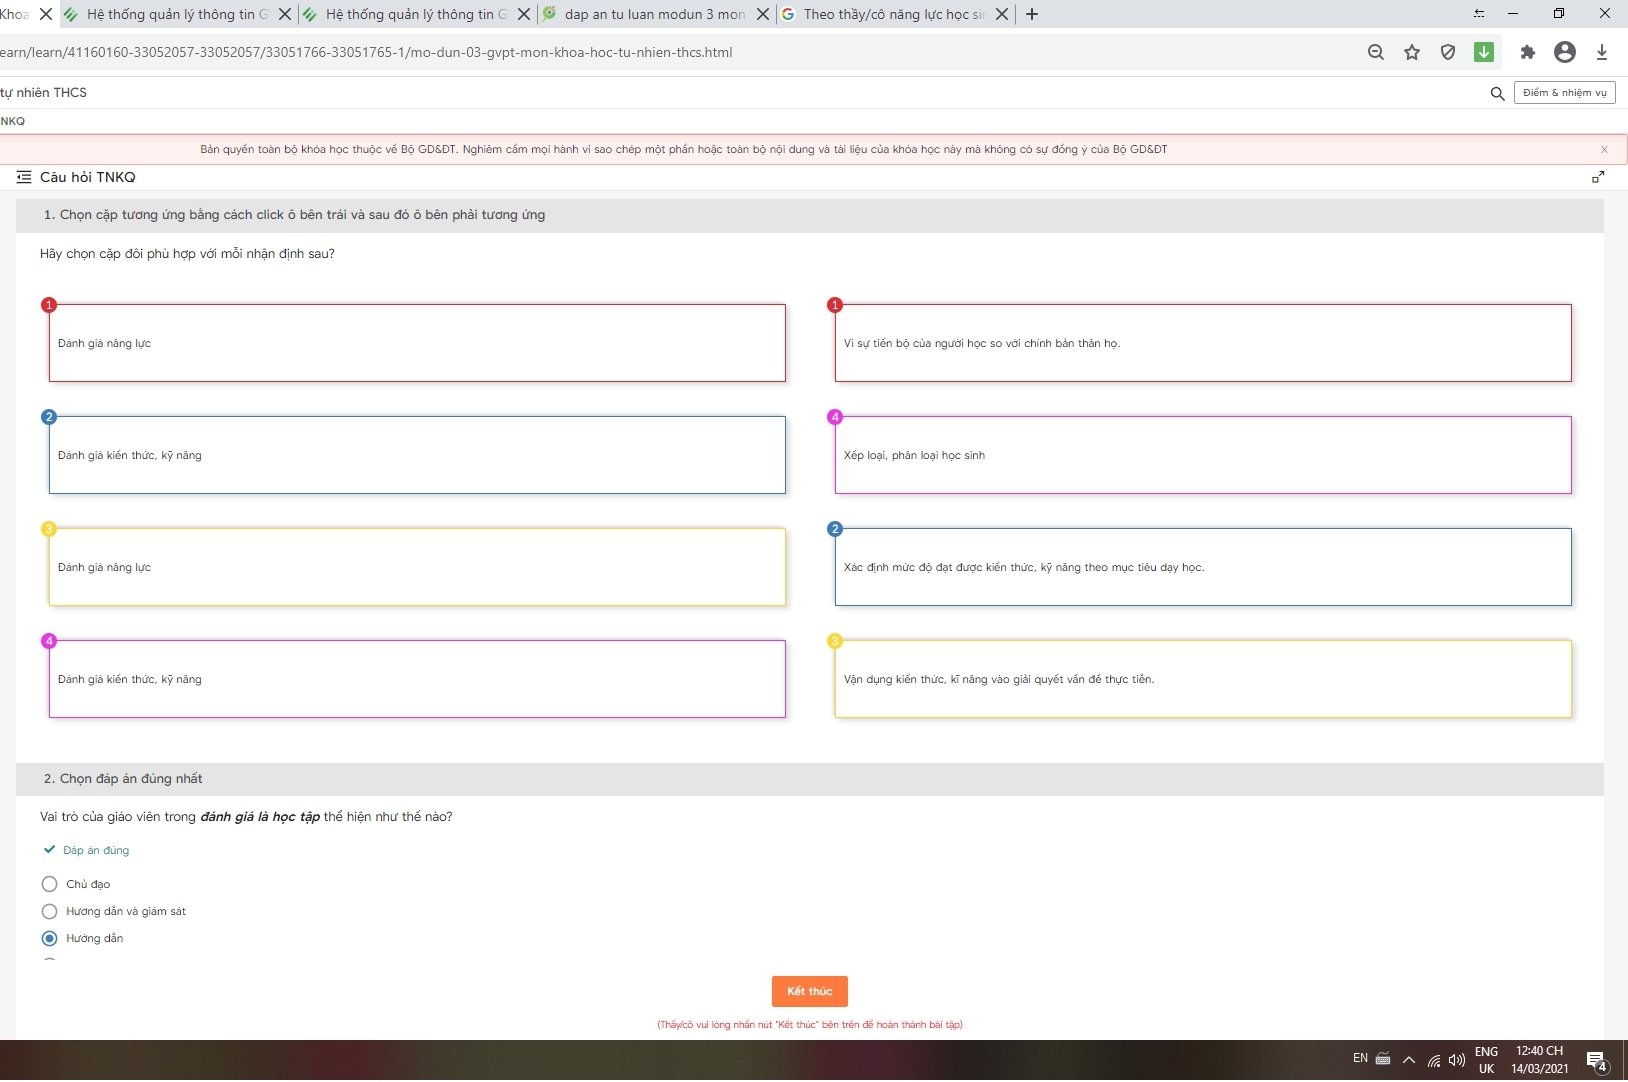1628x1082 pixels.
Task: Click the zoom magnifier icon in address bar
Action: click(1376, 53)
